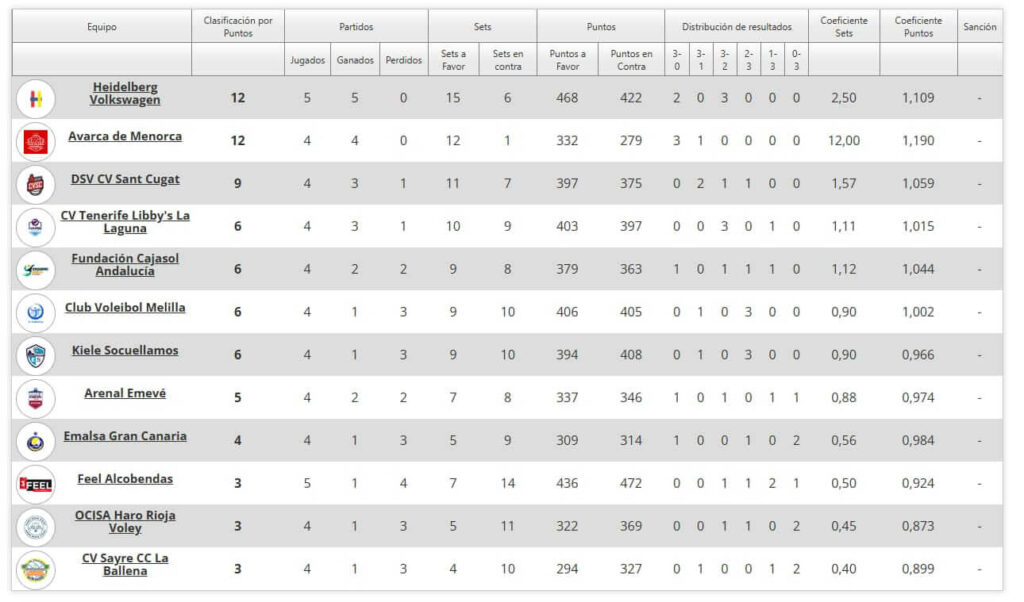Click the Clasificación por Puntos header
Viewport: 1024px width, 602px height.
click(238, 28)
